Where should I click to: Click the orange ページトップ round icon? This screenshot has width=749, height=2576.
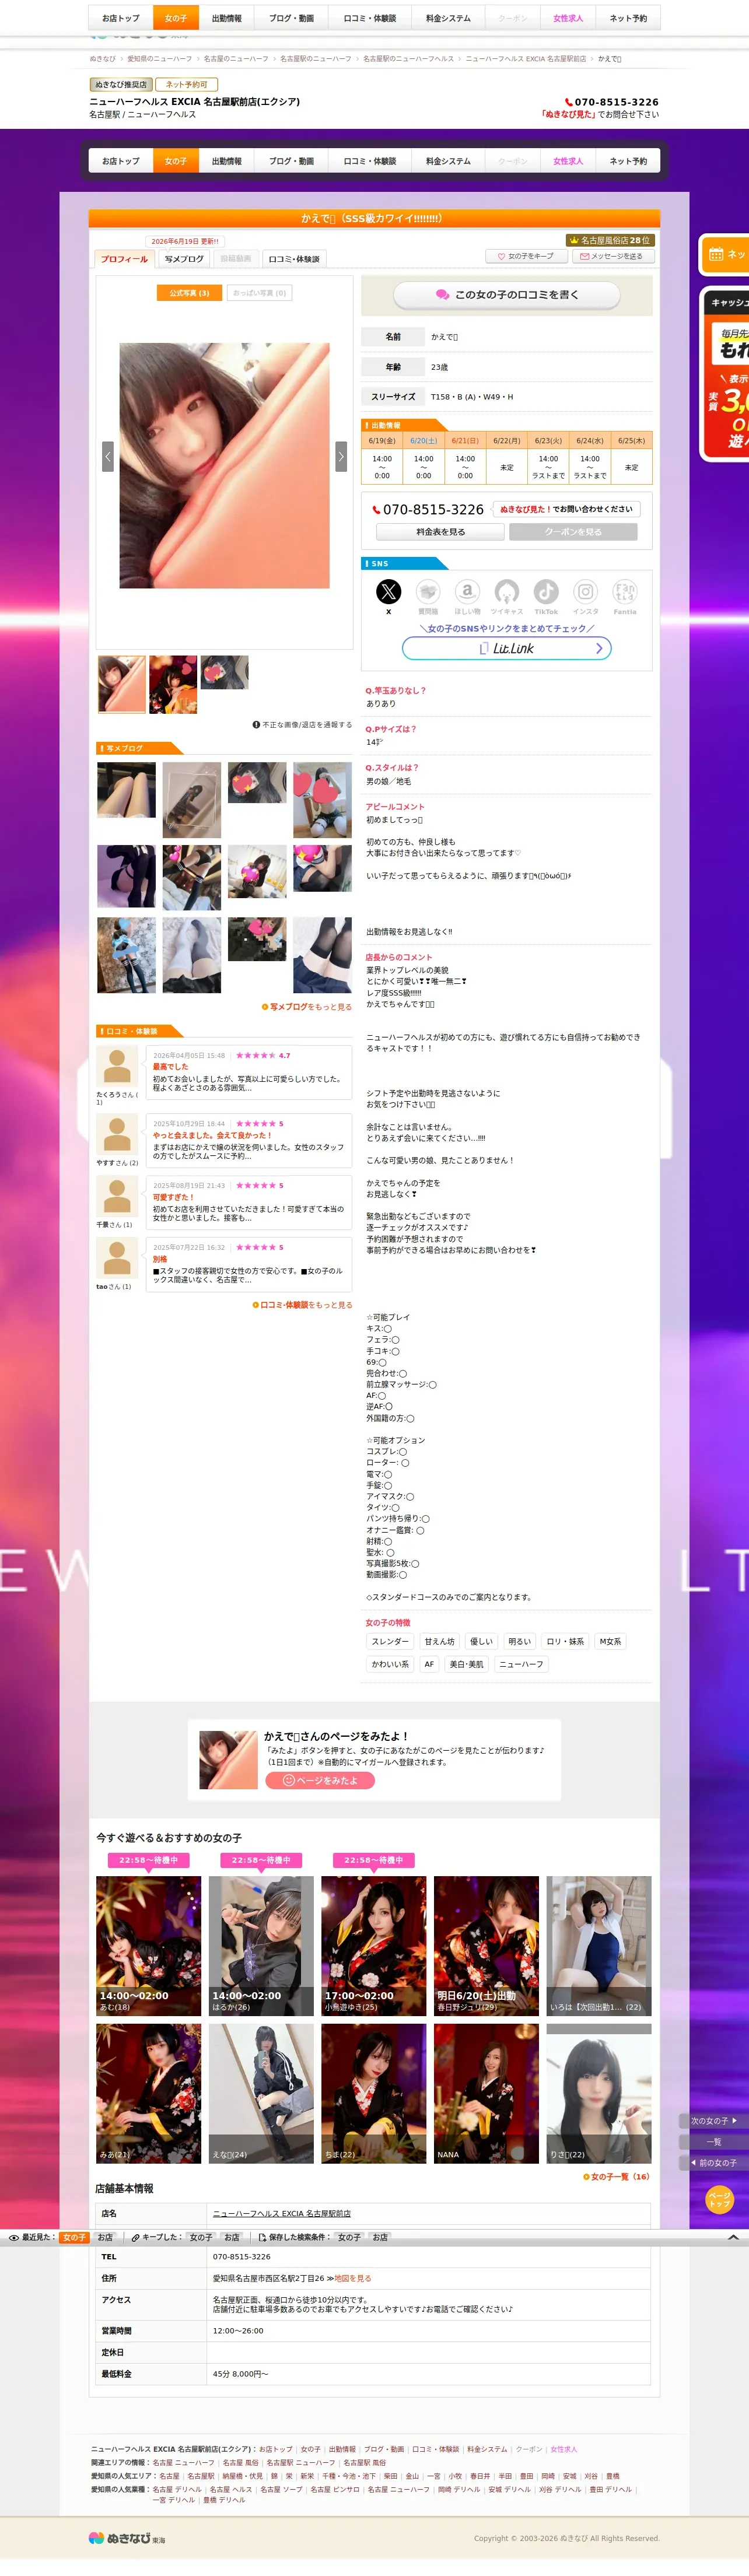[719, 2199]
